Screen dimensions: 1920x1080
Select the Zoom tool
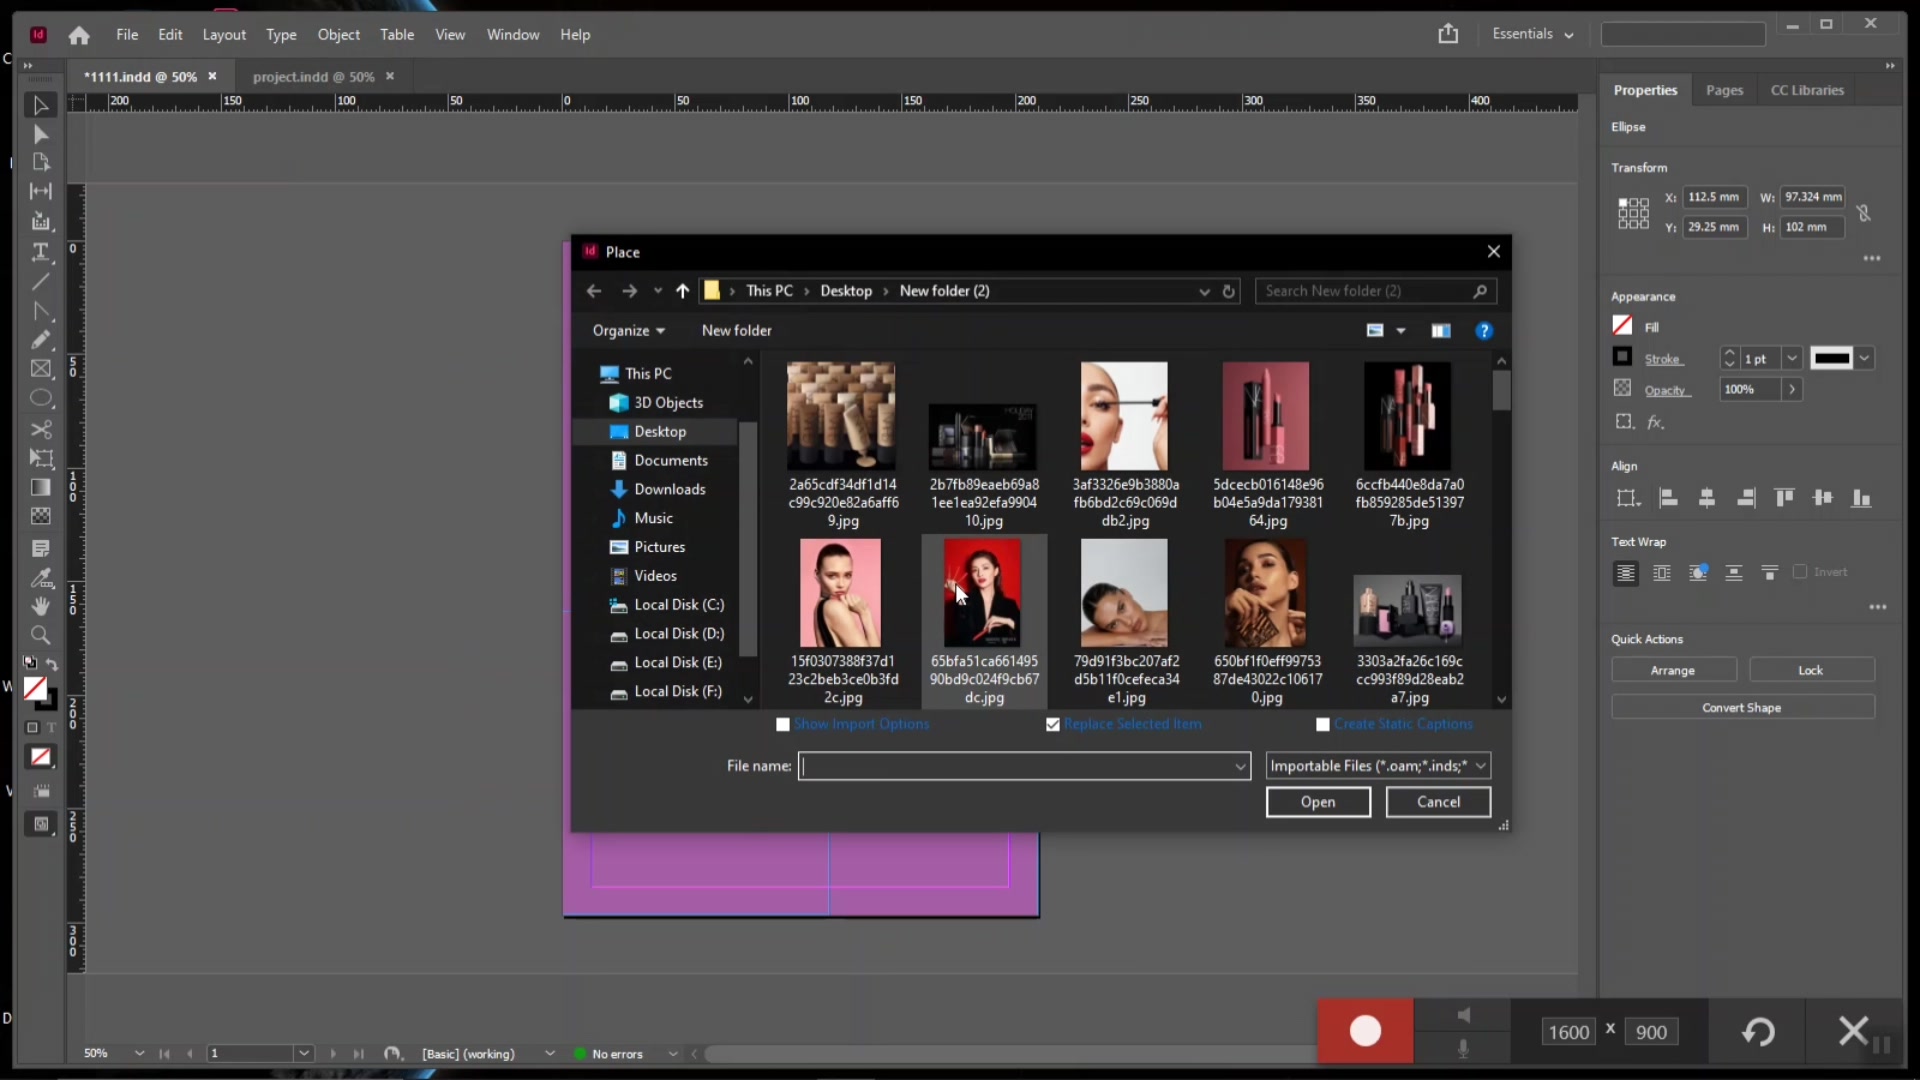point(41,635)
